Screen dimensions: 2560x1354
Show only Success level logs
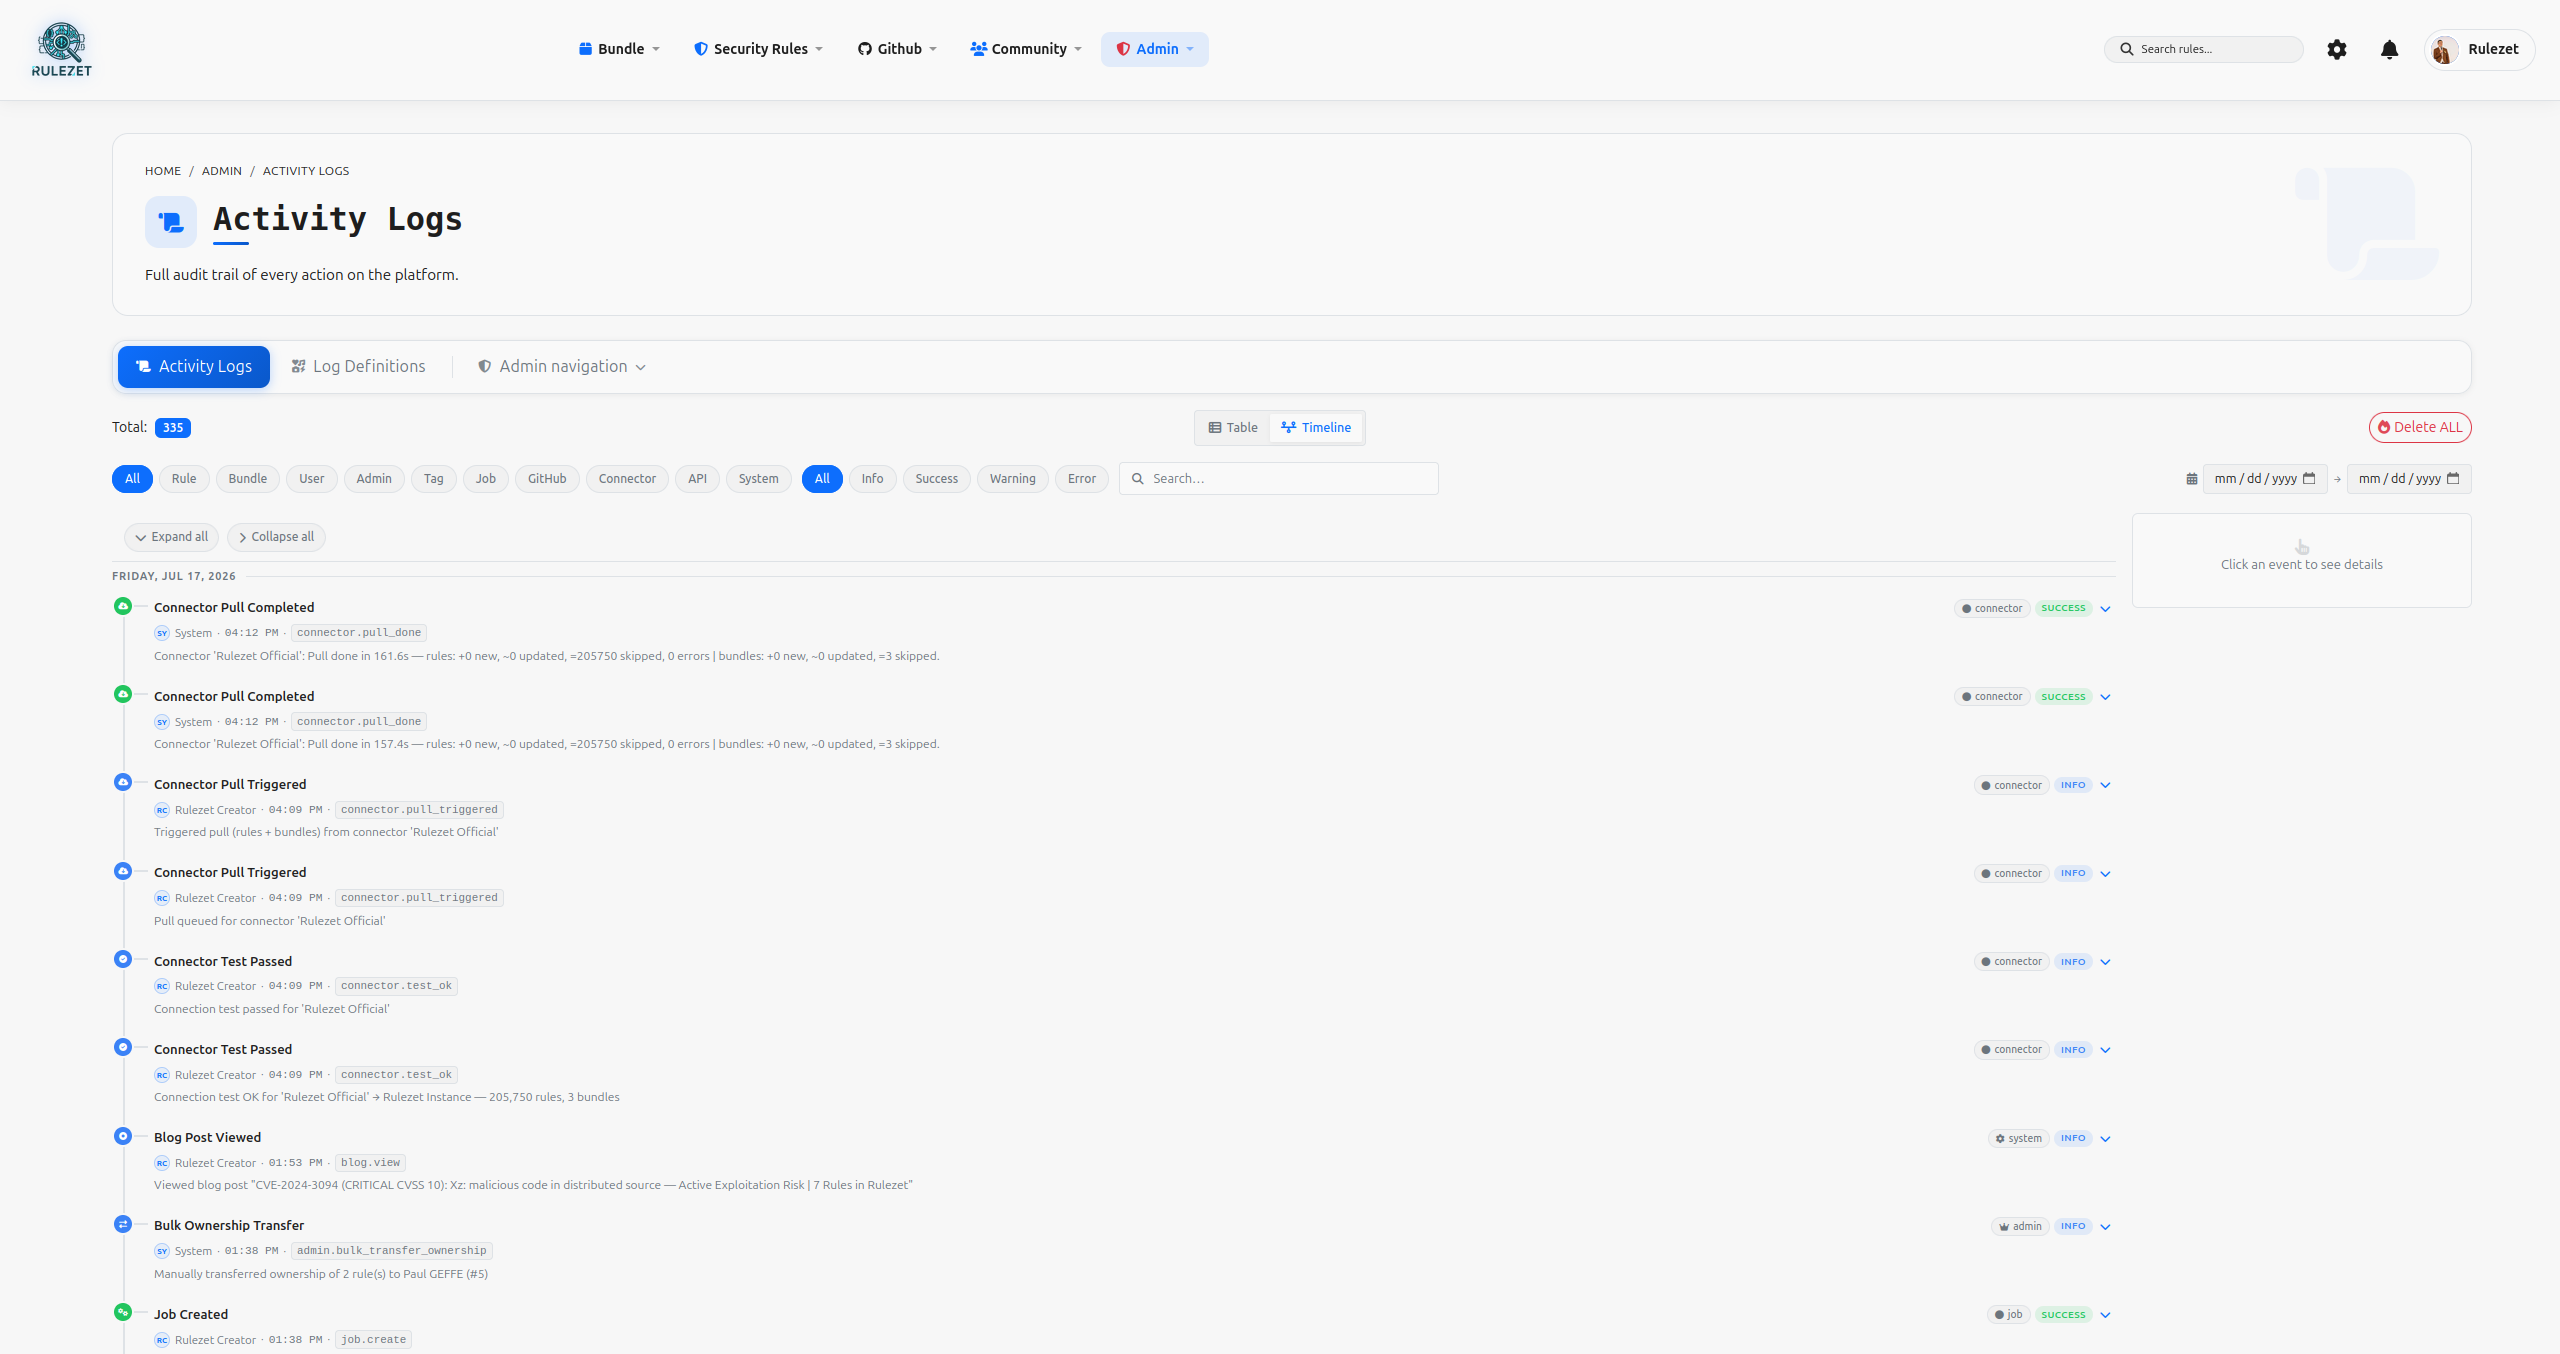tap(937, 479)
